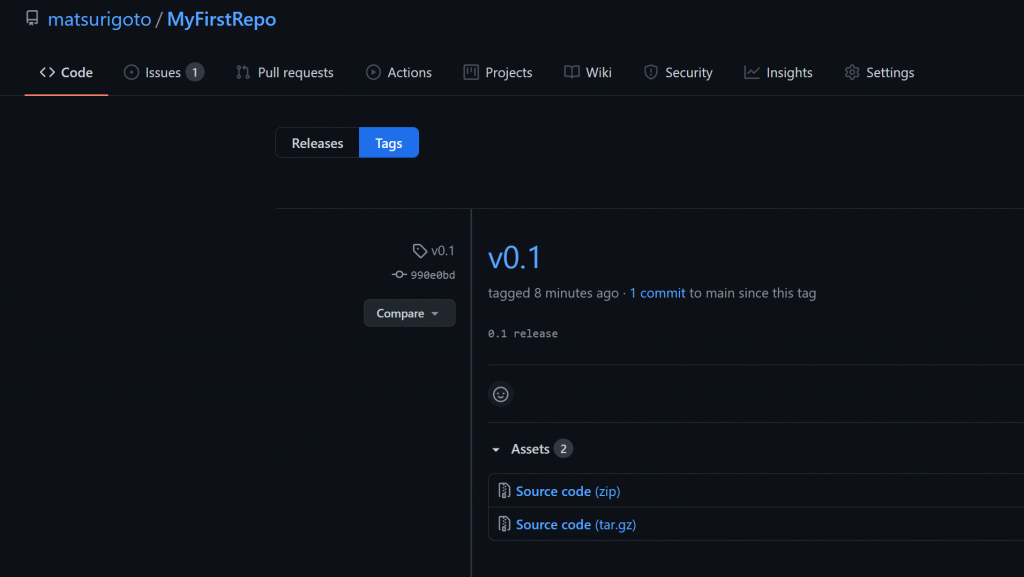Open the 1 commit link
The image size is (1024, 577).
click(x=658, y=293)
